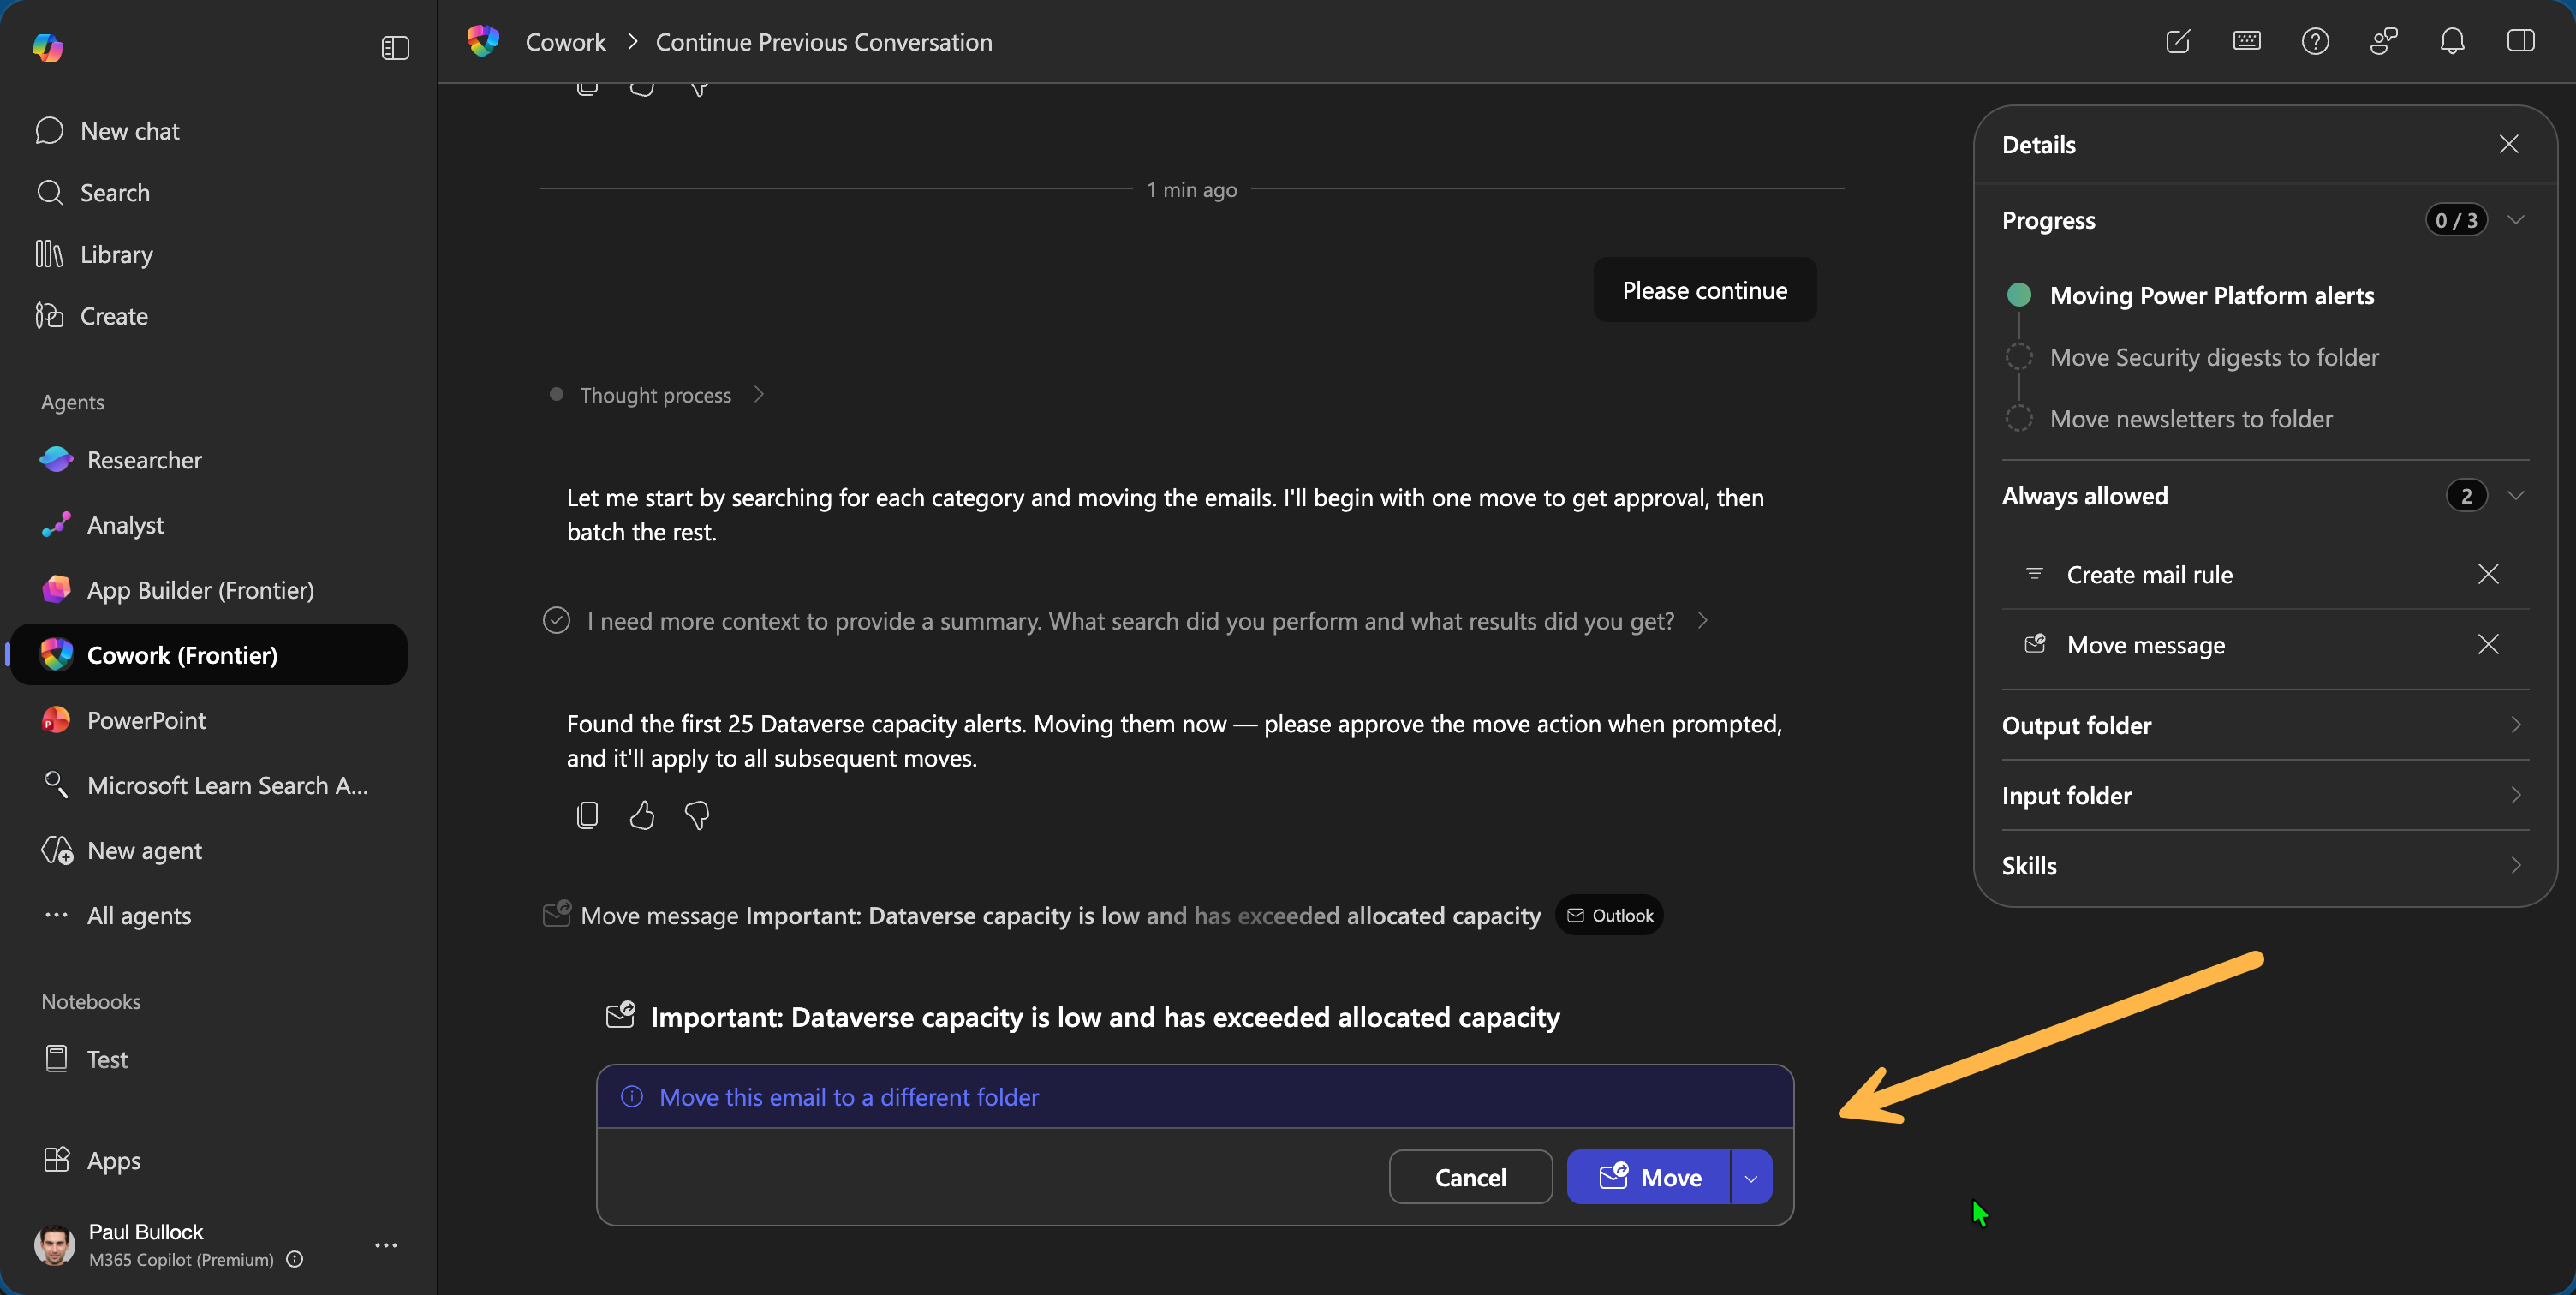
Task: Click the new chat compose icon in header
Action: click(x=2177, y=42)
